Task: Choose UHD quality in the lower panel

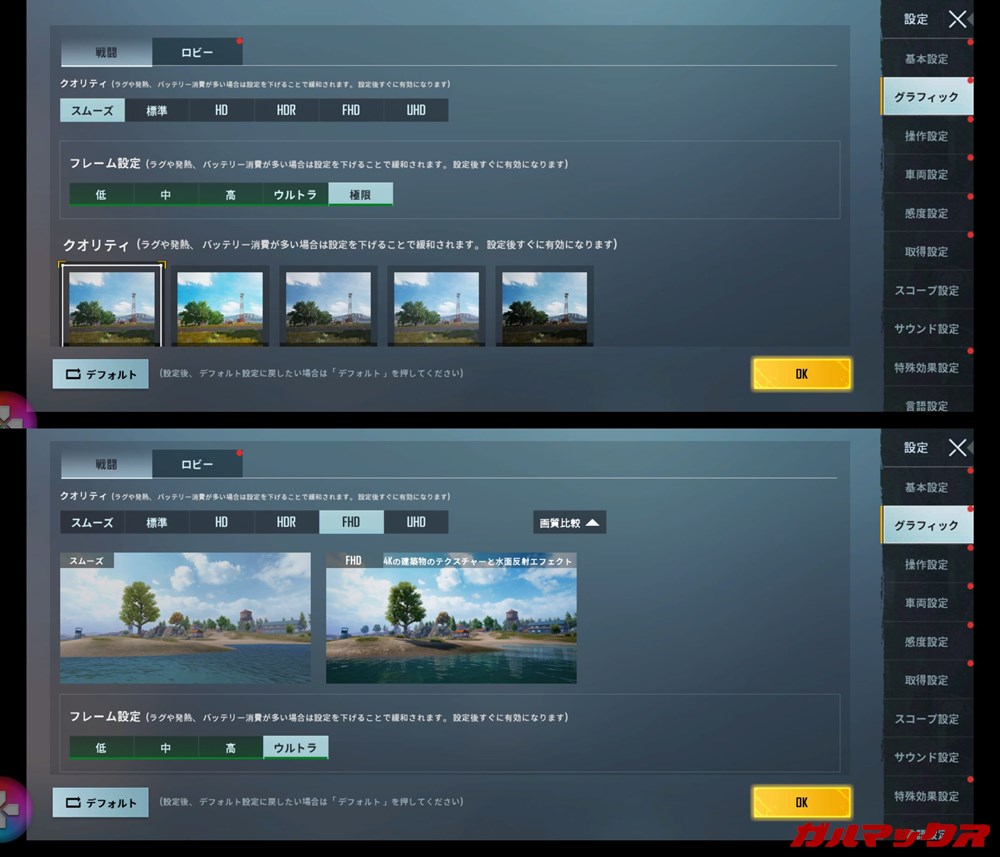Action: [x=416, y=522]
